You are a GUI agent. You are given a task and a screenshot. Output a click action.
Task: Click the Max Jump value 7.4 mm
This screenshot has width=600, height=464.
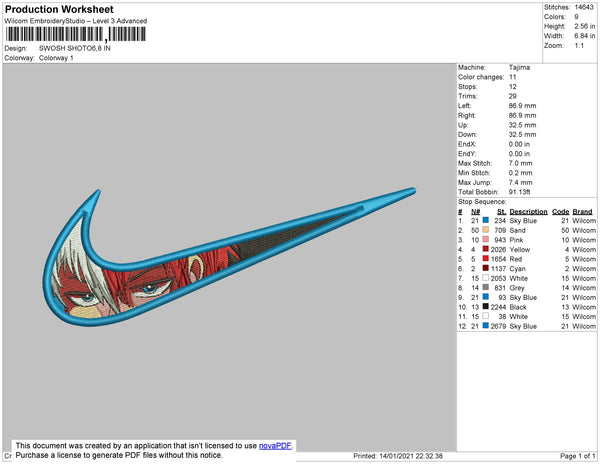coord(520,182)
